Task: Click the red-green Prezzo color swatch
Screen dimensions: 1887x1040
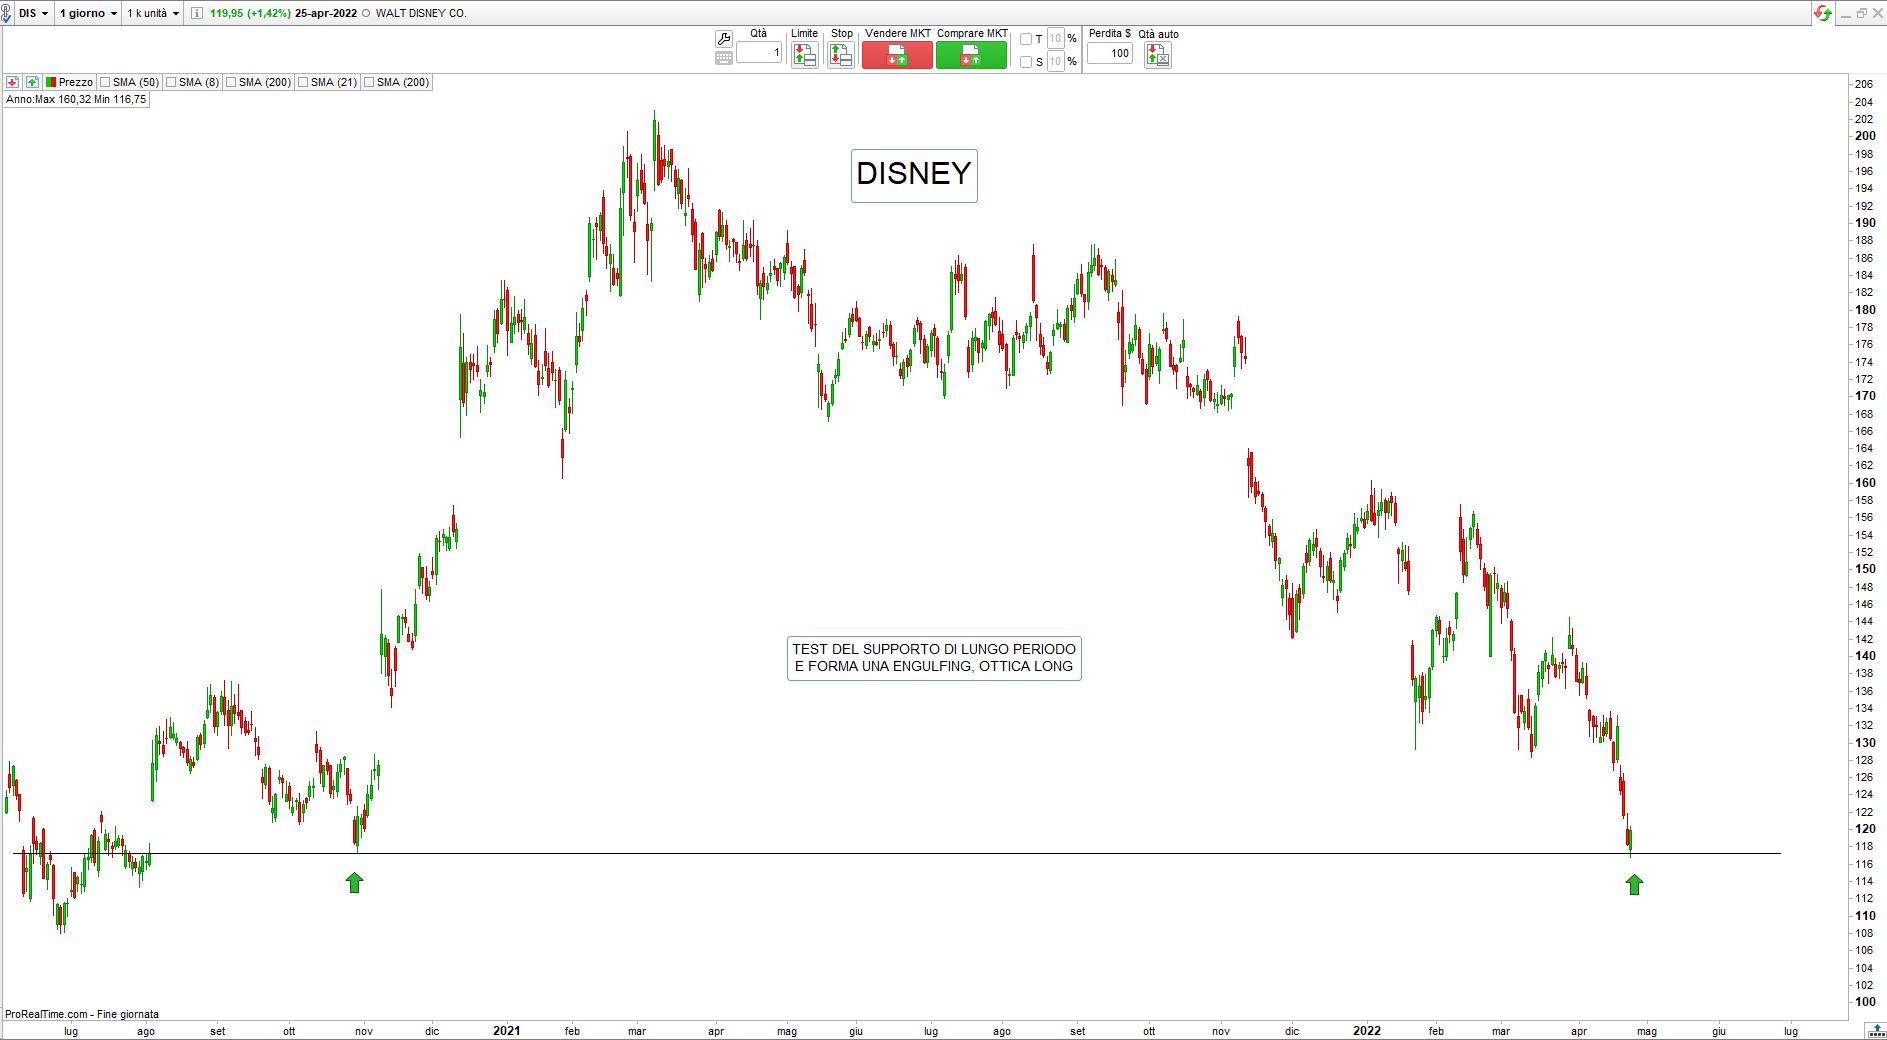Action: click(50, 82)
